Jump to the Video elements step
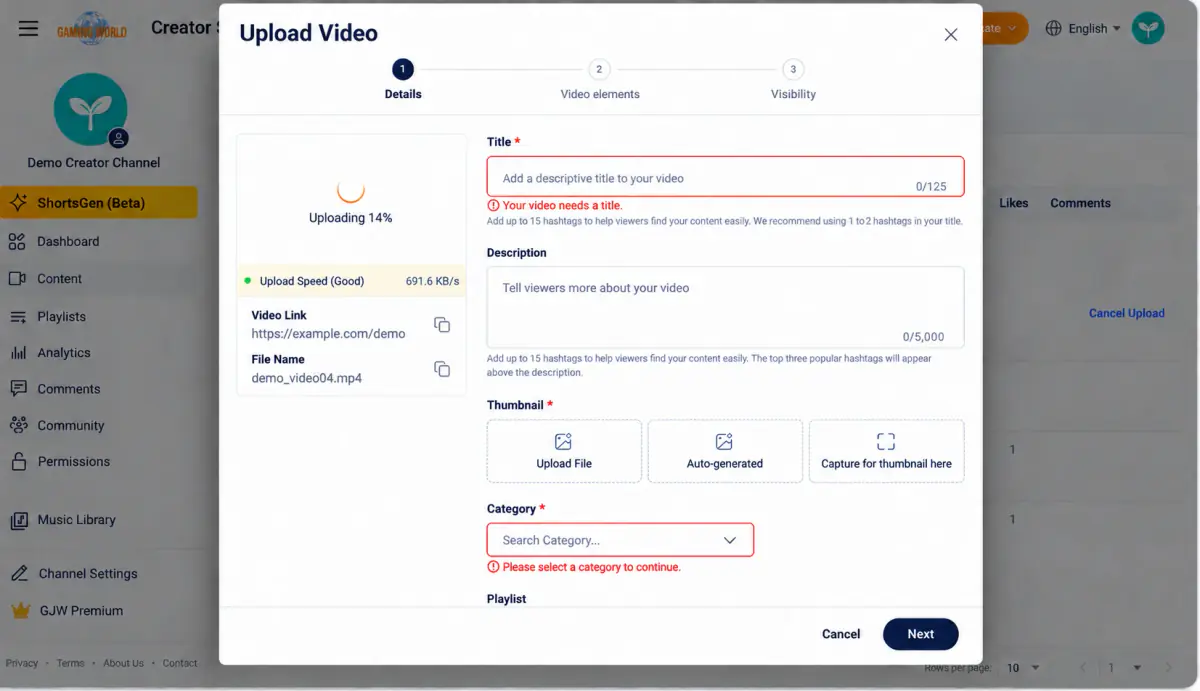1200x691 pixels. [600, 80]
